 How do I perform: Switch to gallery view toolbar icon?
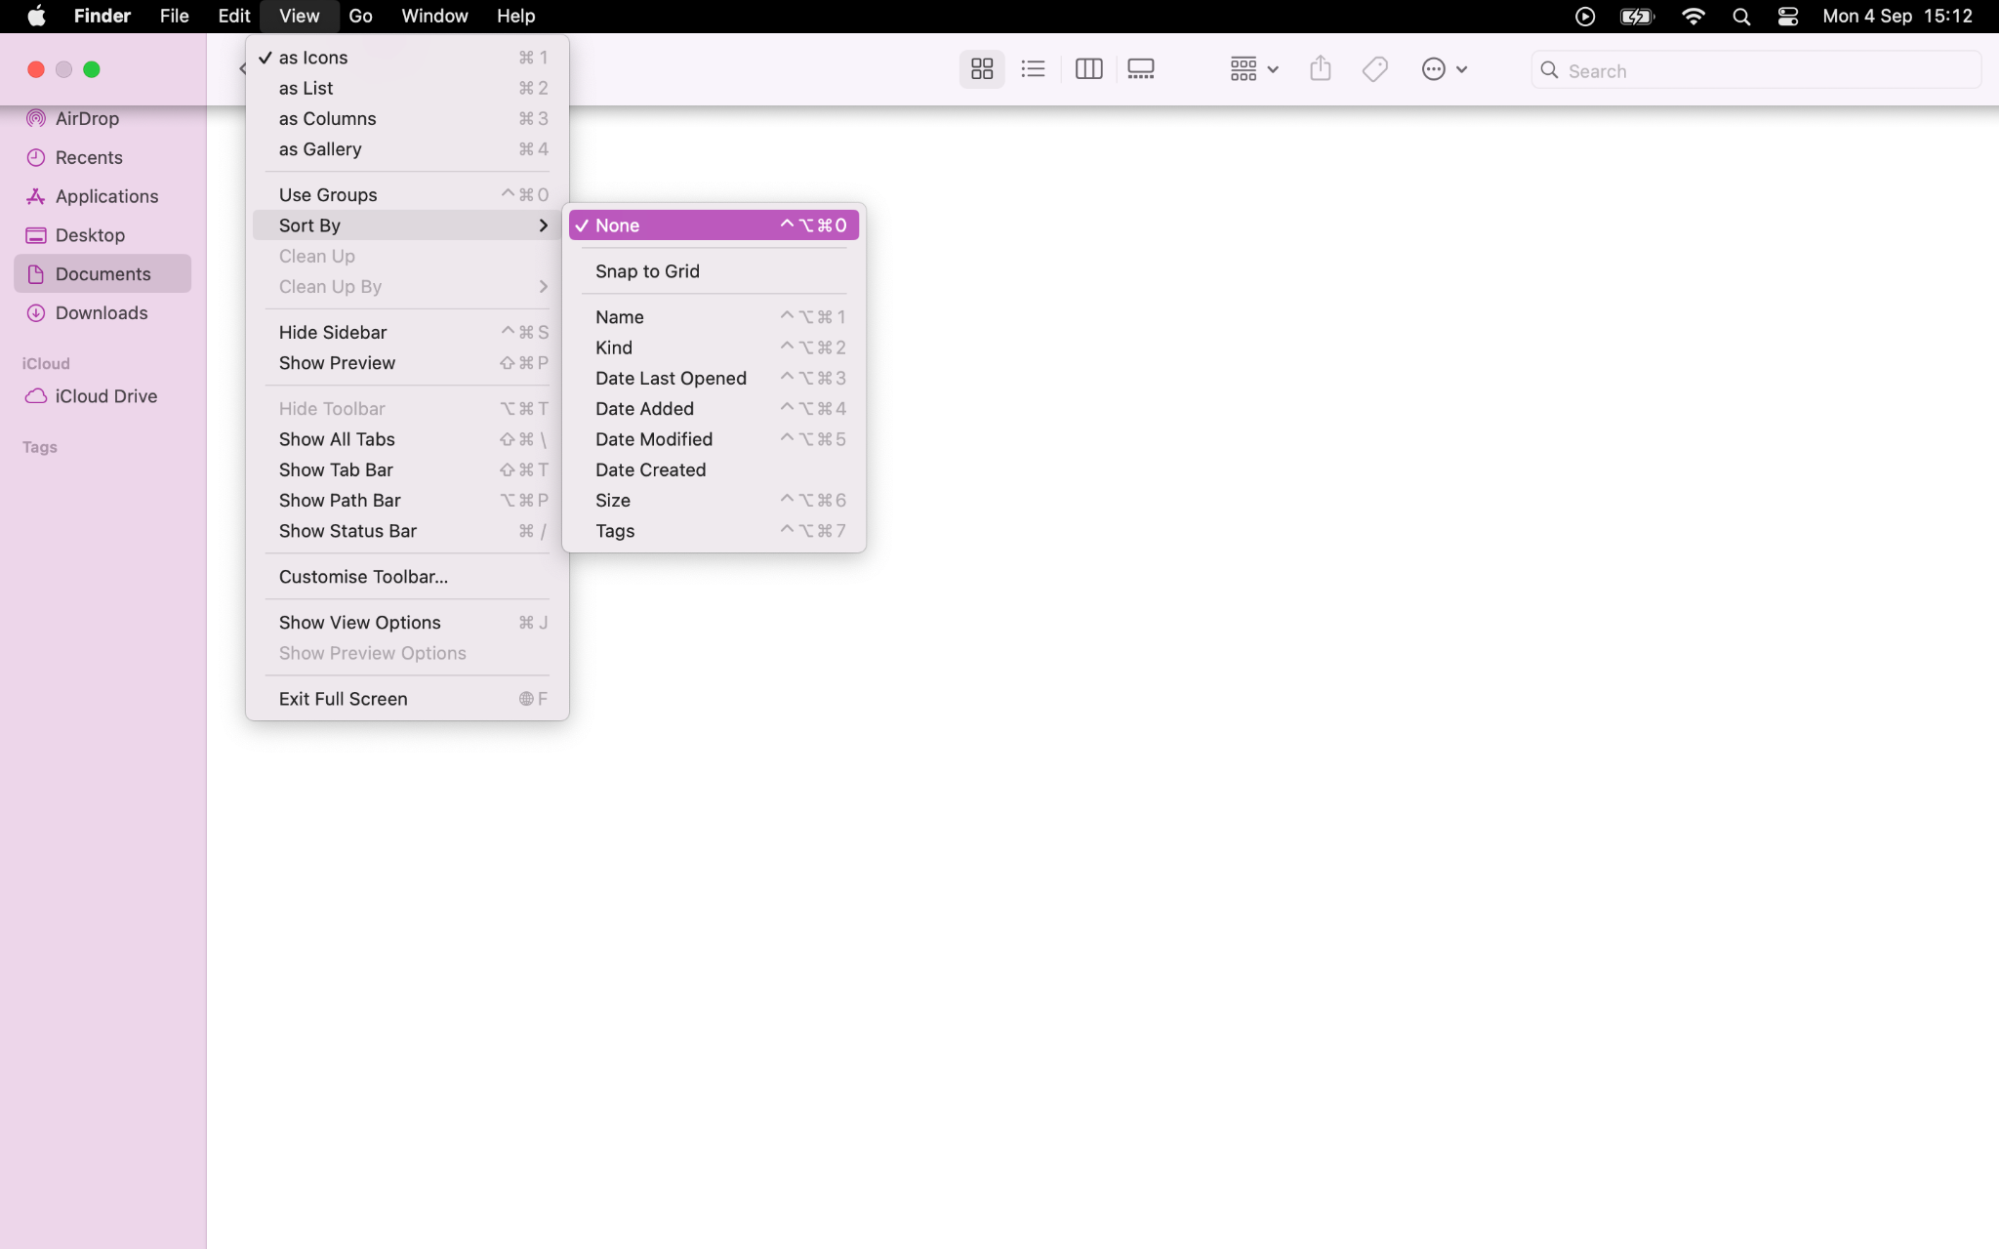(1141, 69)
